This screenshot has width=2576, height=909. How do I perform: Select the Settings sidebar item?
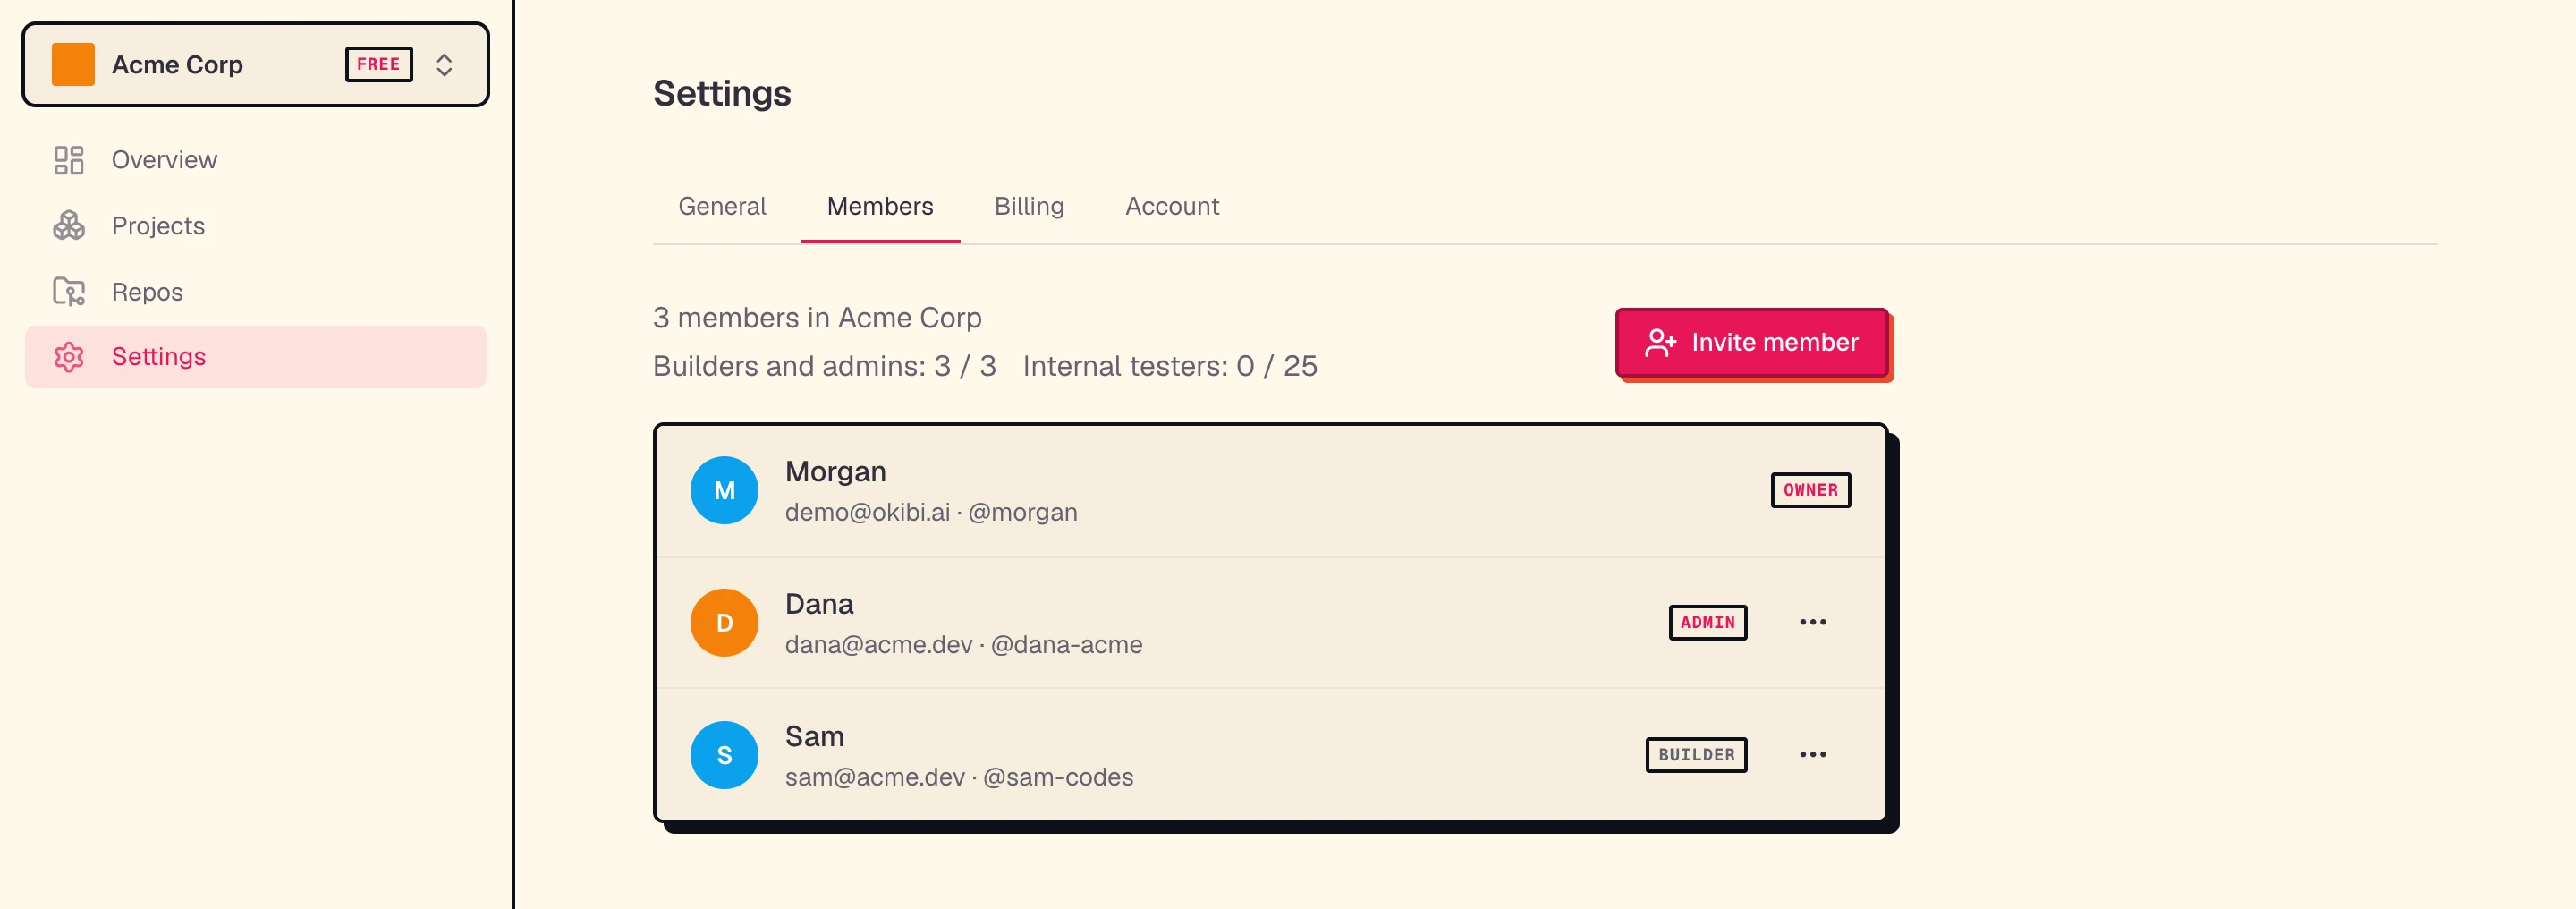pos(256,357)
